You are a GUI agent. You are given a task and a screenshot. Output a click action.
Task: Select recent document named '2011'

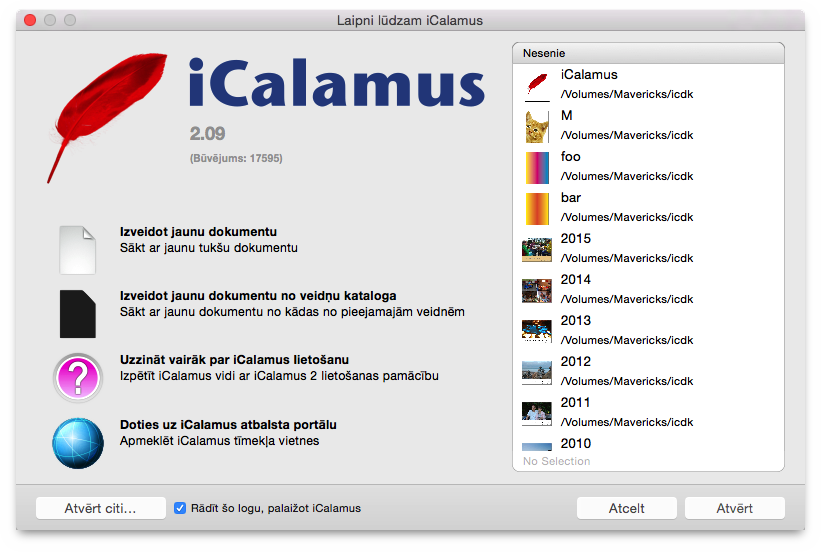(648, 412)
